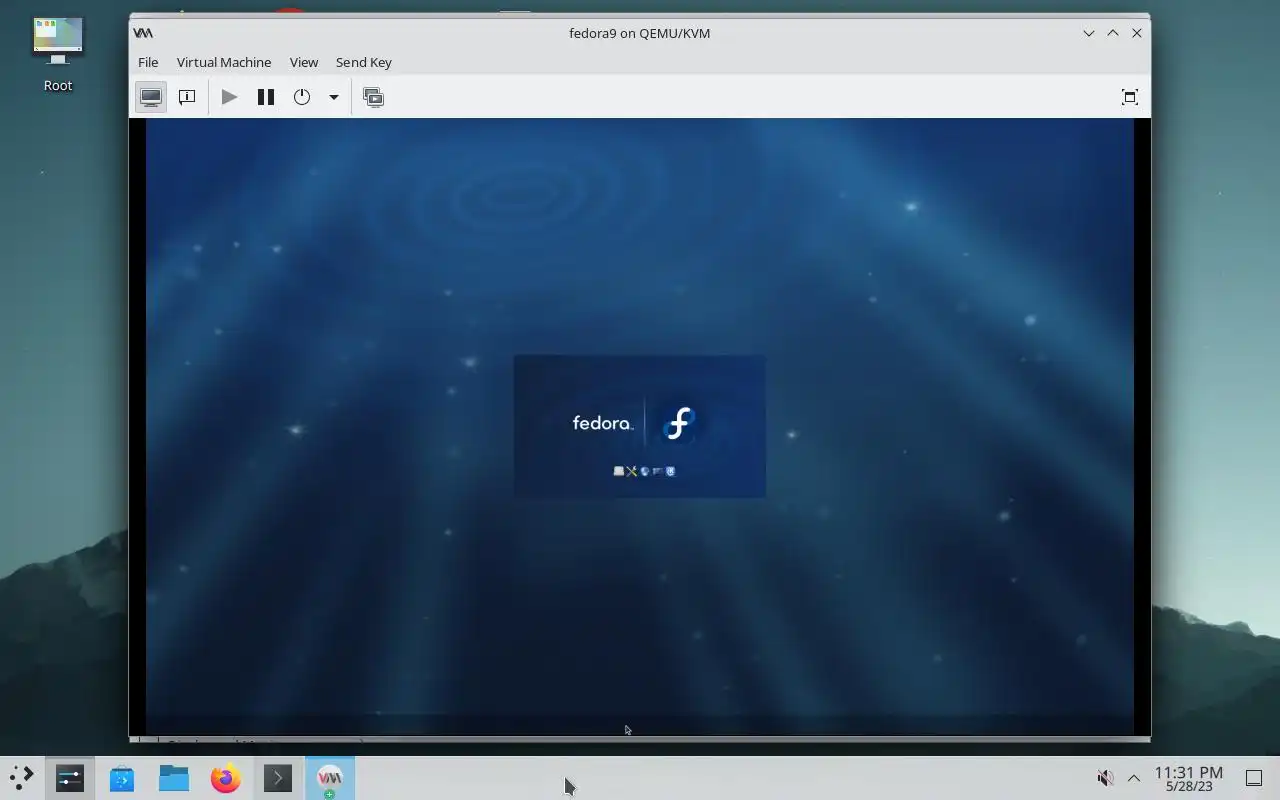Show virtual hardware details

pos(187,97)
